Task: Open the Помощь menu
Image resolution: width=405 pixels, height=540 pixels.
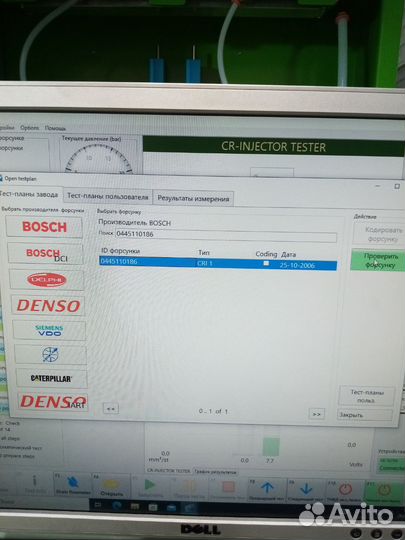Action: click(55, 128)
